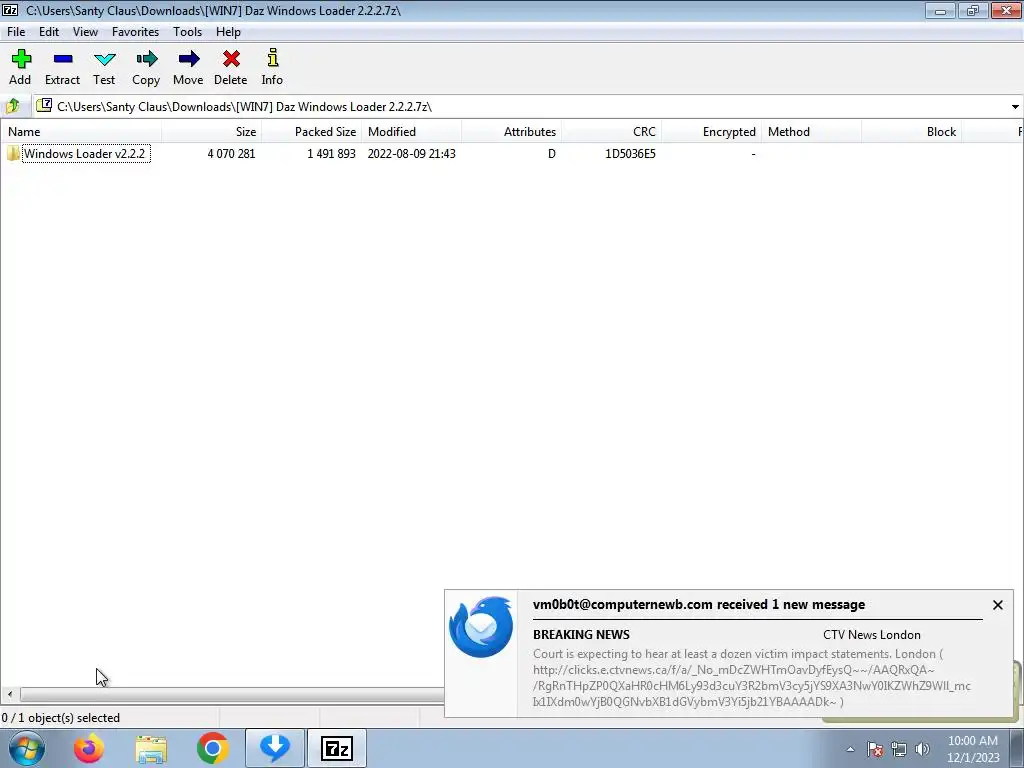The height and width of the screenshot is (768, 1024).
Task: Sort by the CRC column header
Action: point(611,131)
